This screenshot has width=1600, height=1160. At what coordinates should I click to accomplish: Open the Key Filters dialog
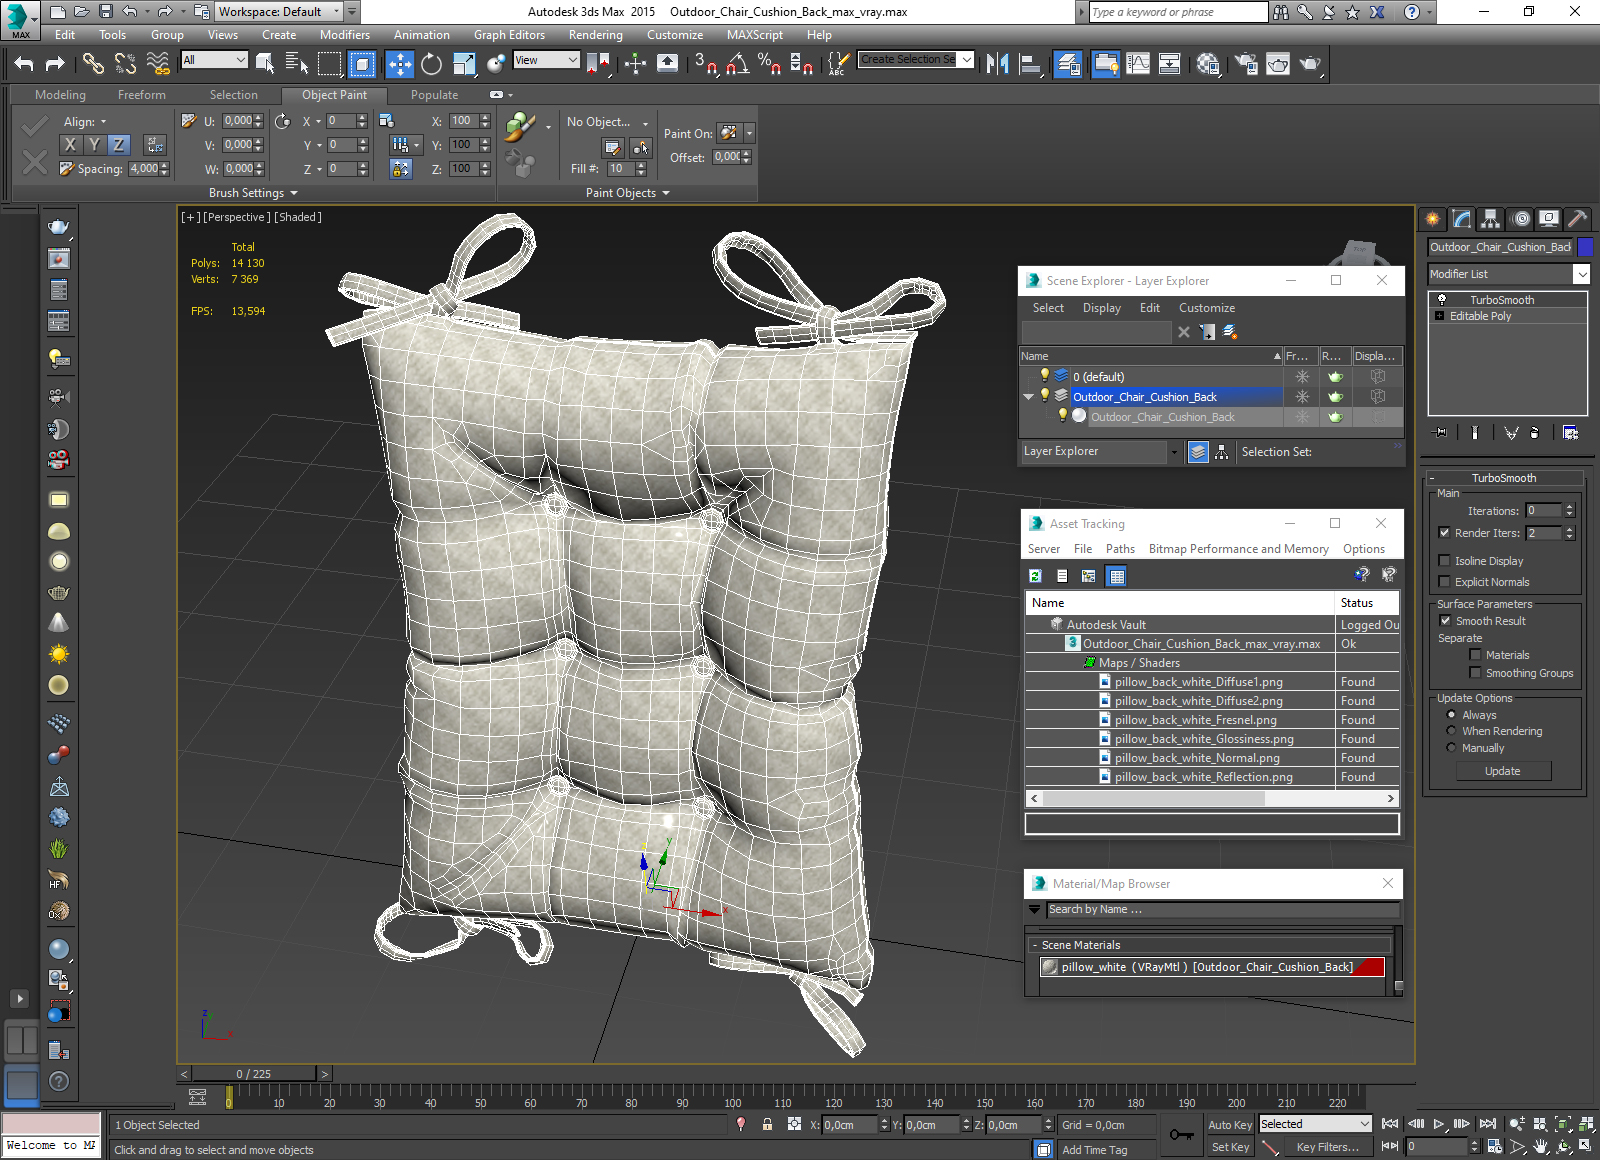pos(1327,1147)
